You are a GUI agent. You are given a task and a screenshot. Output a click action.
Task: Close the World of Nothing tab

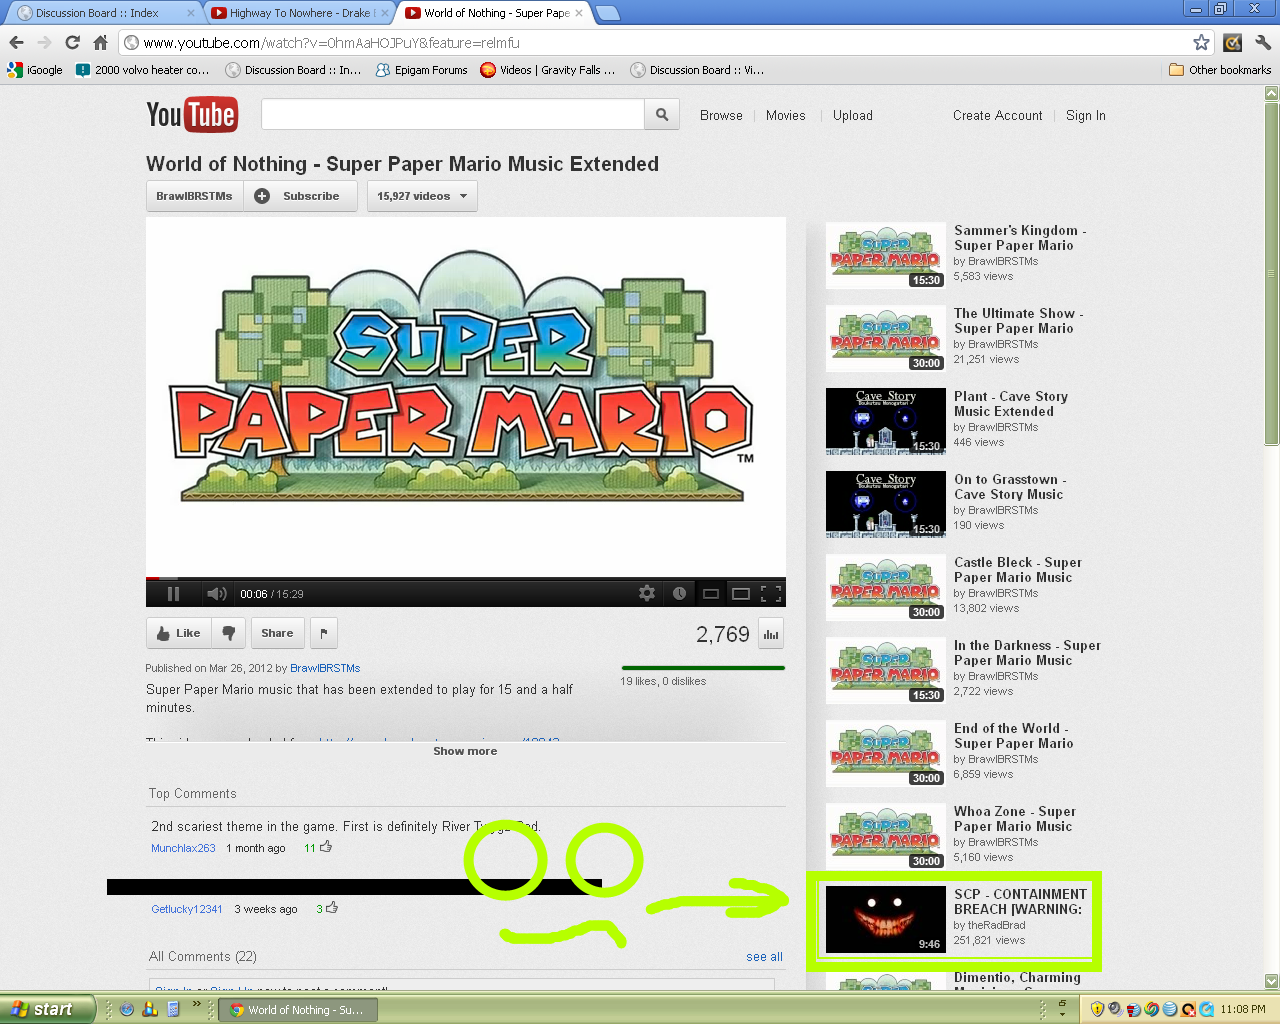click(579, 13)
